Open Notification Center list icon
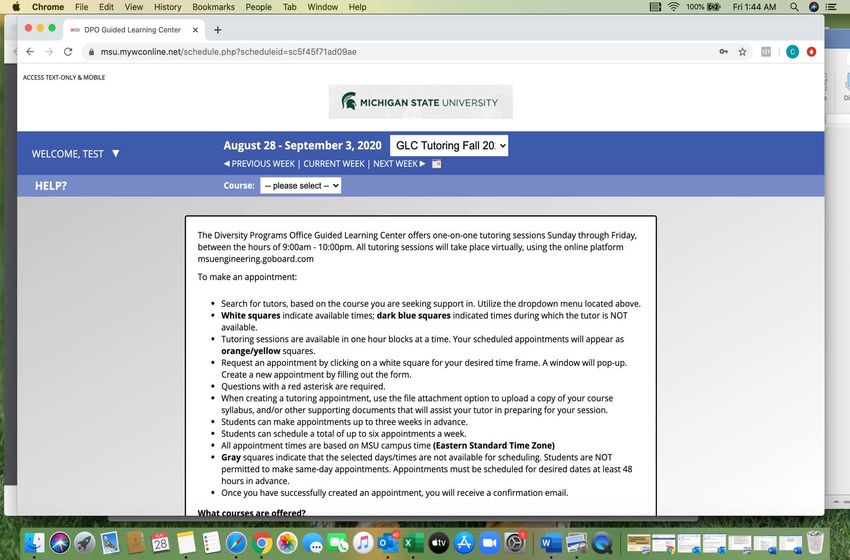The image size is (850, 560). coord(830,7)
